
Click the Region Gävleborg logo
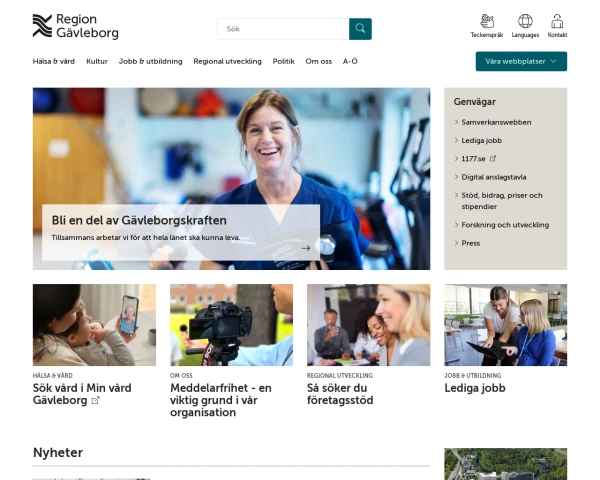[x=76, y=26]
